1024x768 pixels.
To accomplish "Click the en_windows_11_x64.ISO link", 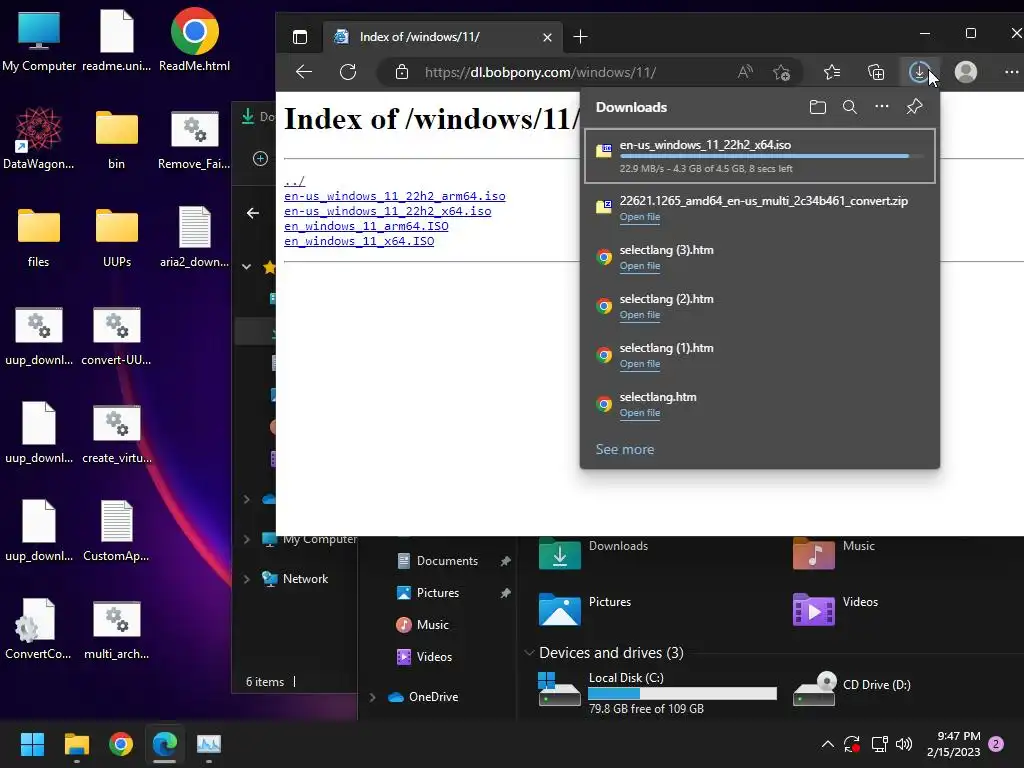I will coord(359,241).
